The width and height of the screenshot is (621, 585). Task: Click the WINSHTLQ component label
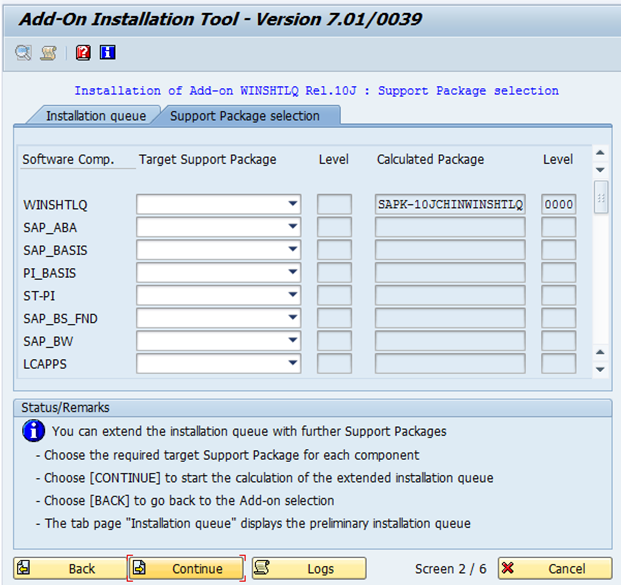coord(55,205)
